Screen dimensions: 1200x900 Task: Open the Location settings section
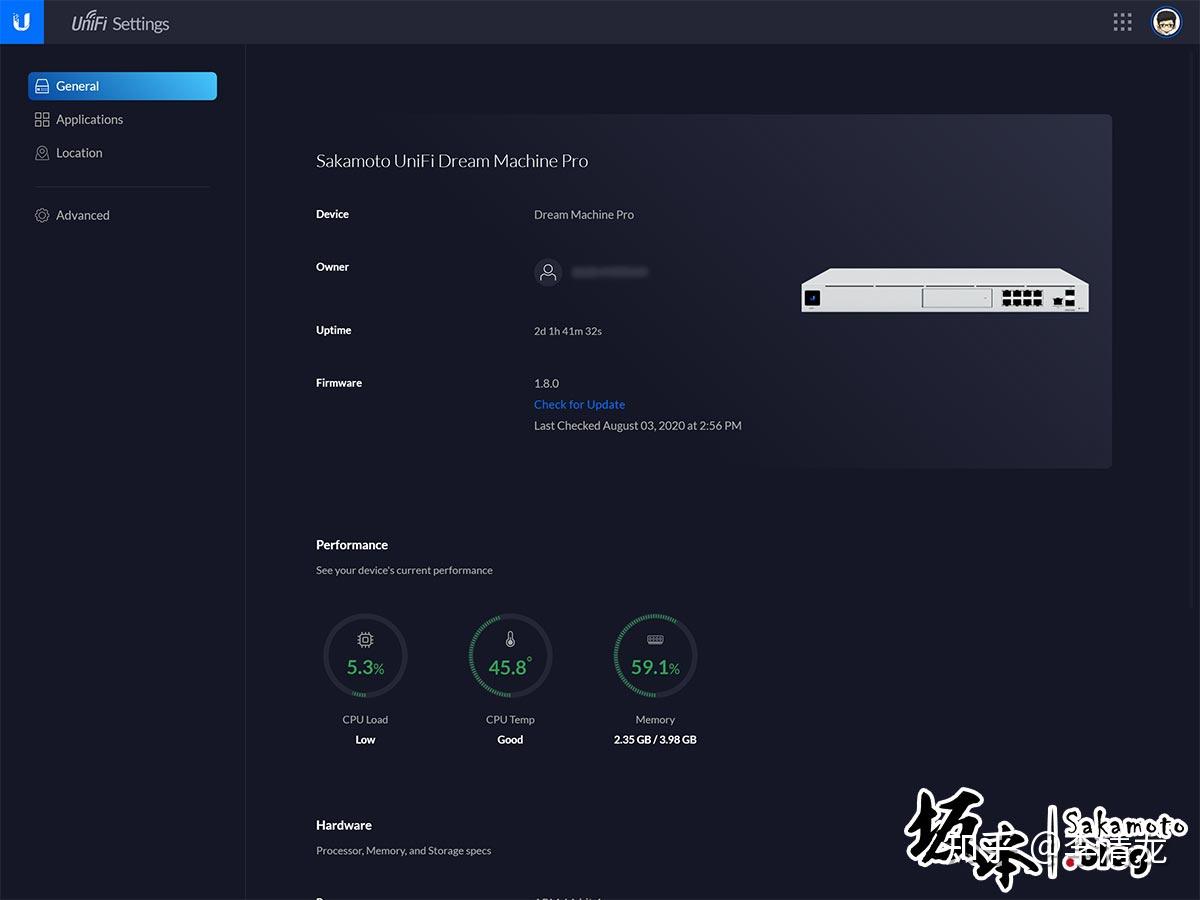click(80, 152)
